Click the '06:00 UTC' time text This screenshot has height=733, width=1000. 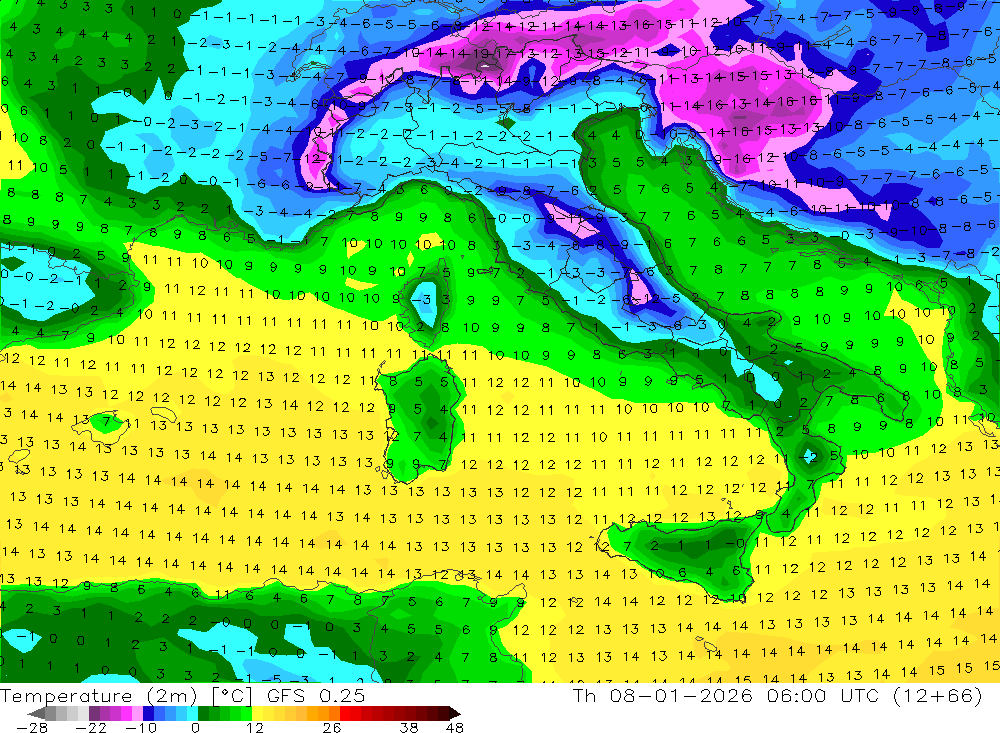click(825, 695)
